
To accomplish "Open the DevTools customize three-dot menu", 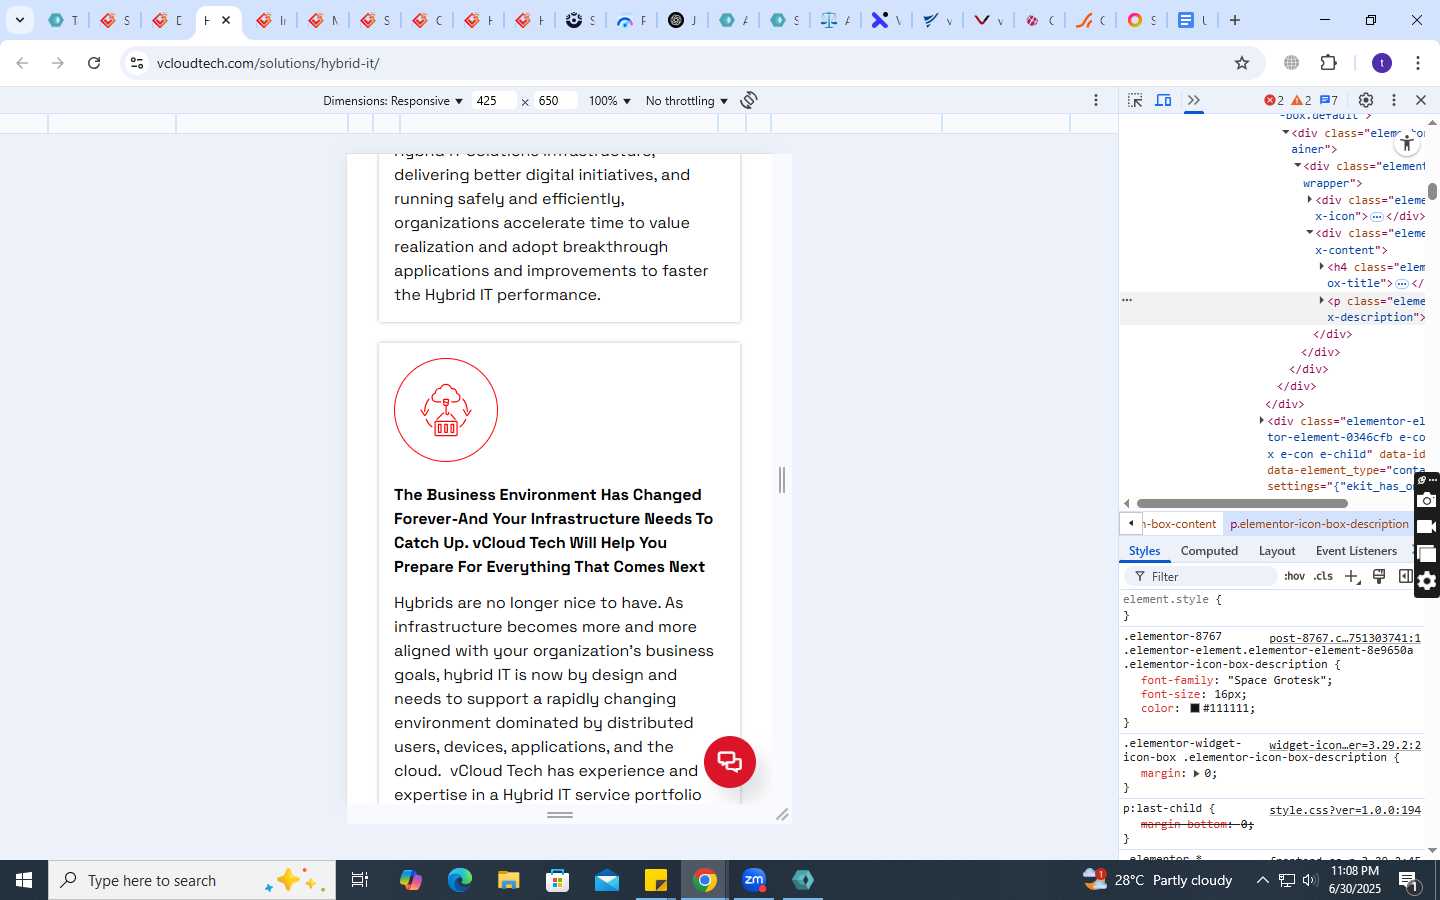I will [1394, 100].
